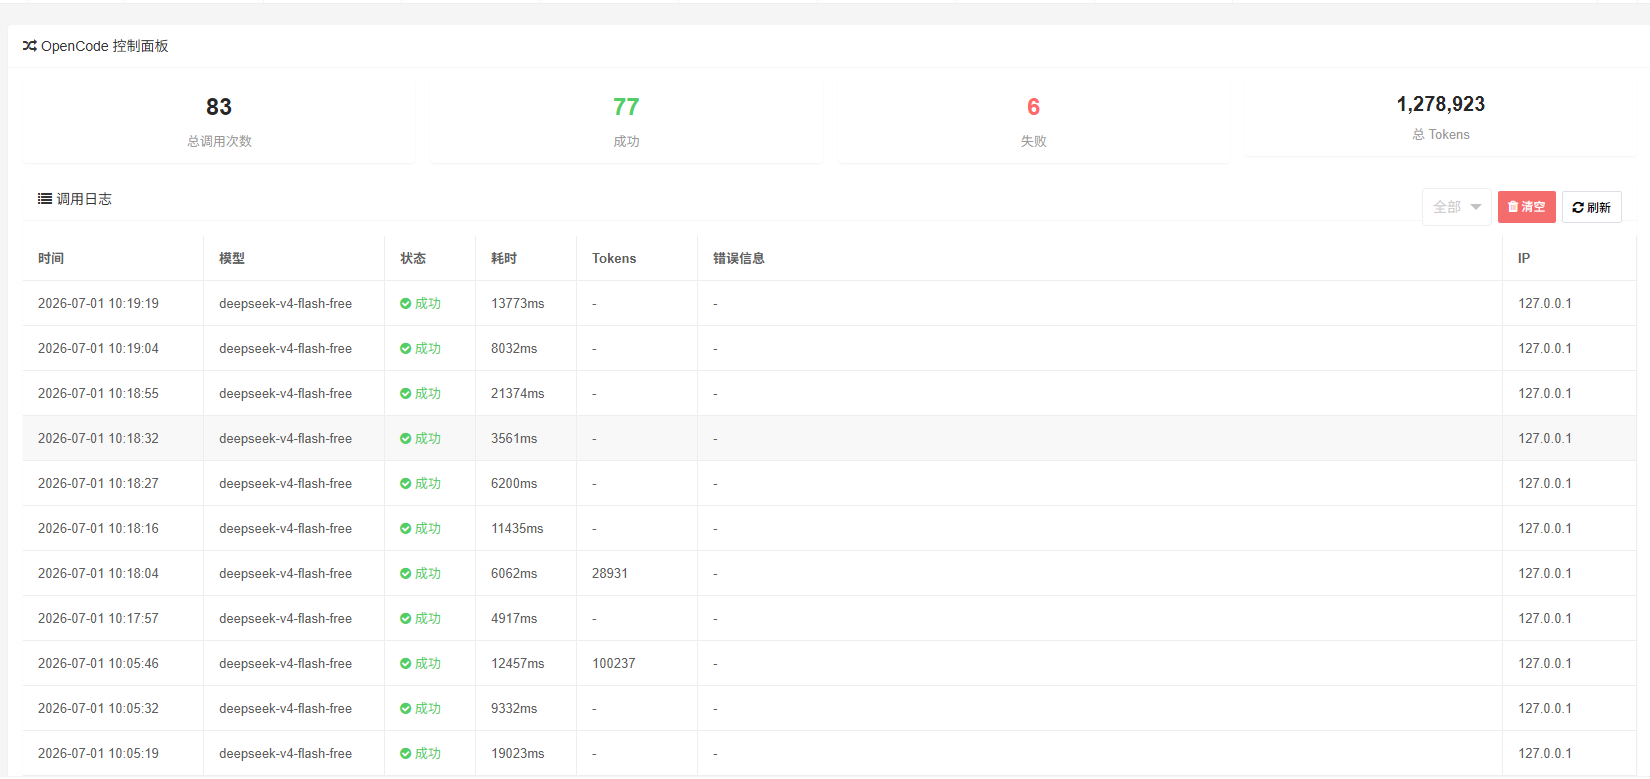Click the 模型 column header
The width and height of the screenshot is (1650, 779).
pos(232,258)
